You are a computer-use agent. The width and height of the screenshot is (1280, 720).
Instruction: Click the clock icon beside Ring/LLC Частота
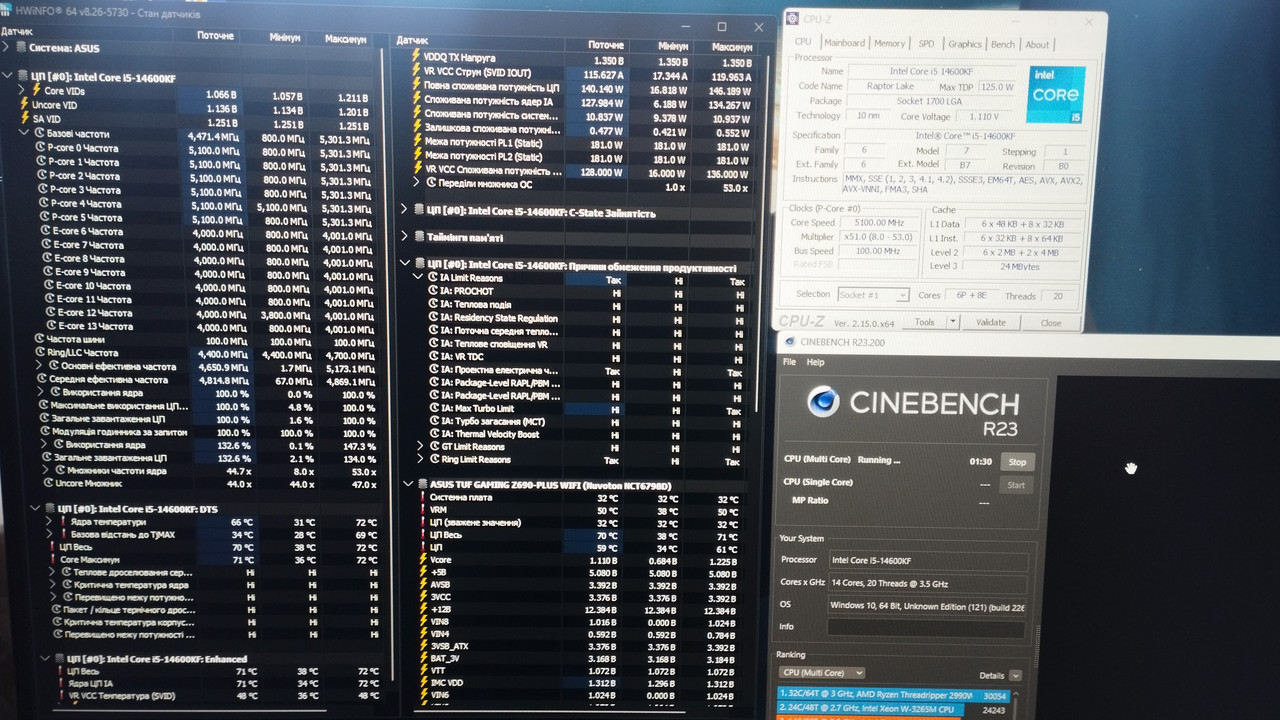(41, 353)
